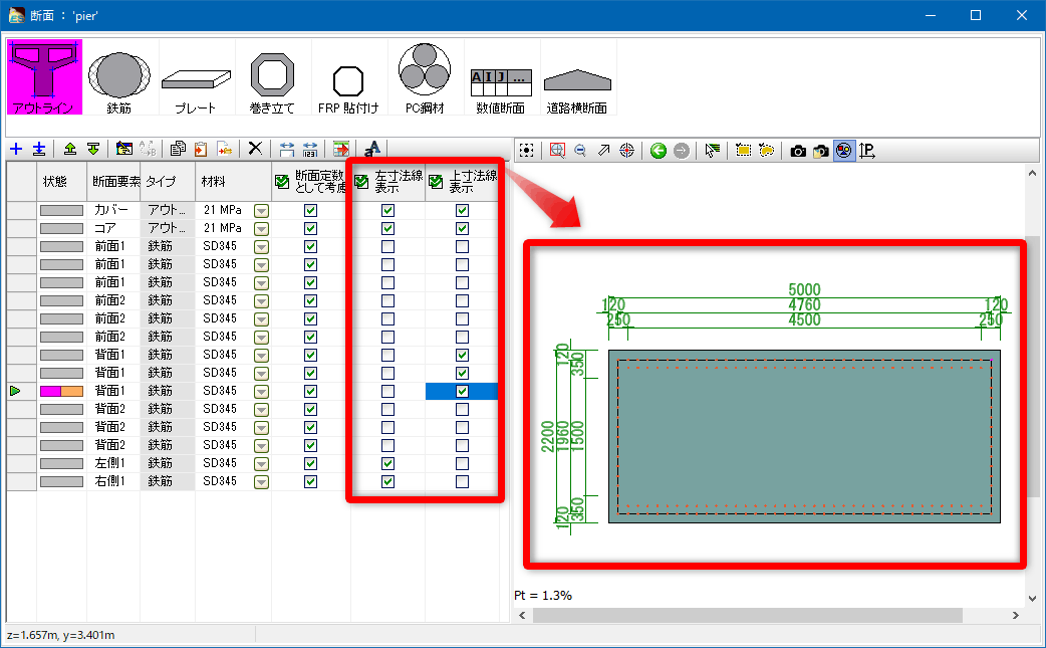1046x648 pixels.
Task: Uncheck 左寸法線表示 for the 右側1 row
Action: coord(388,481)
